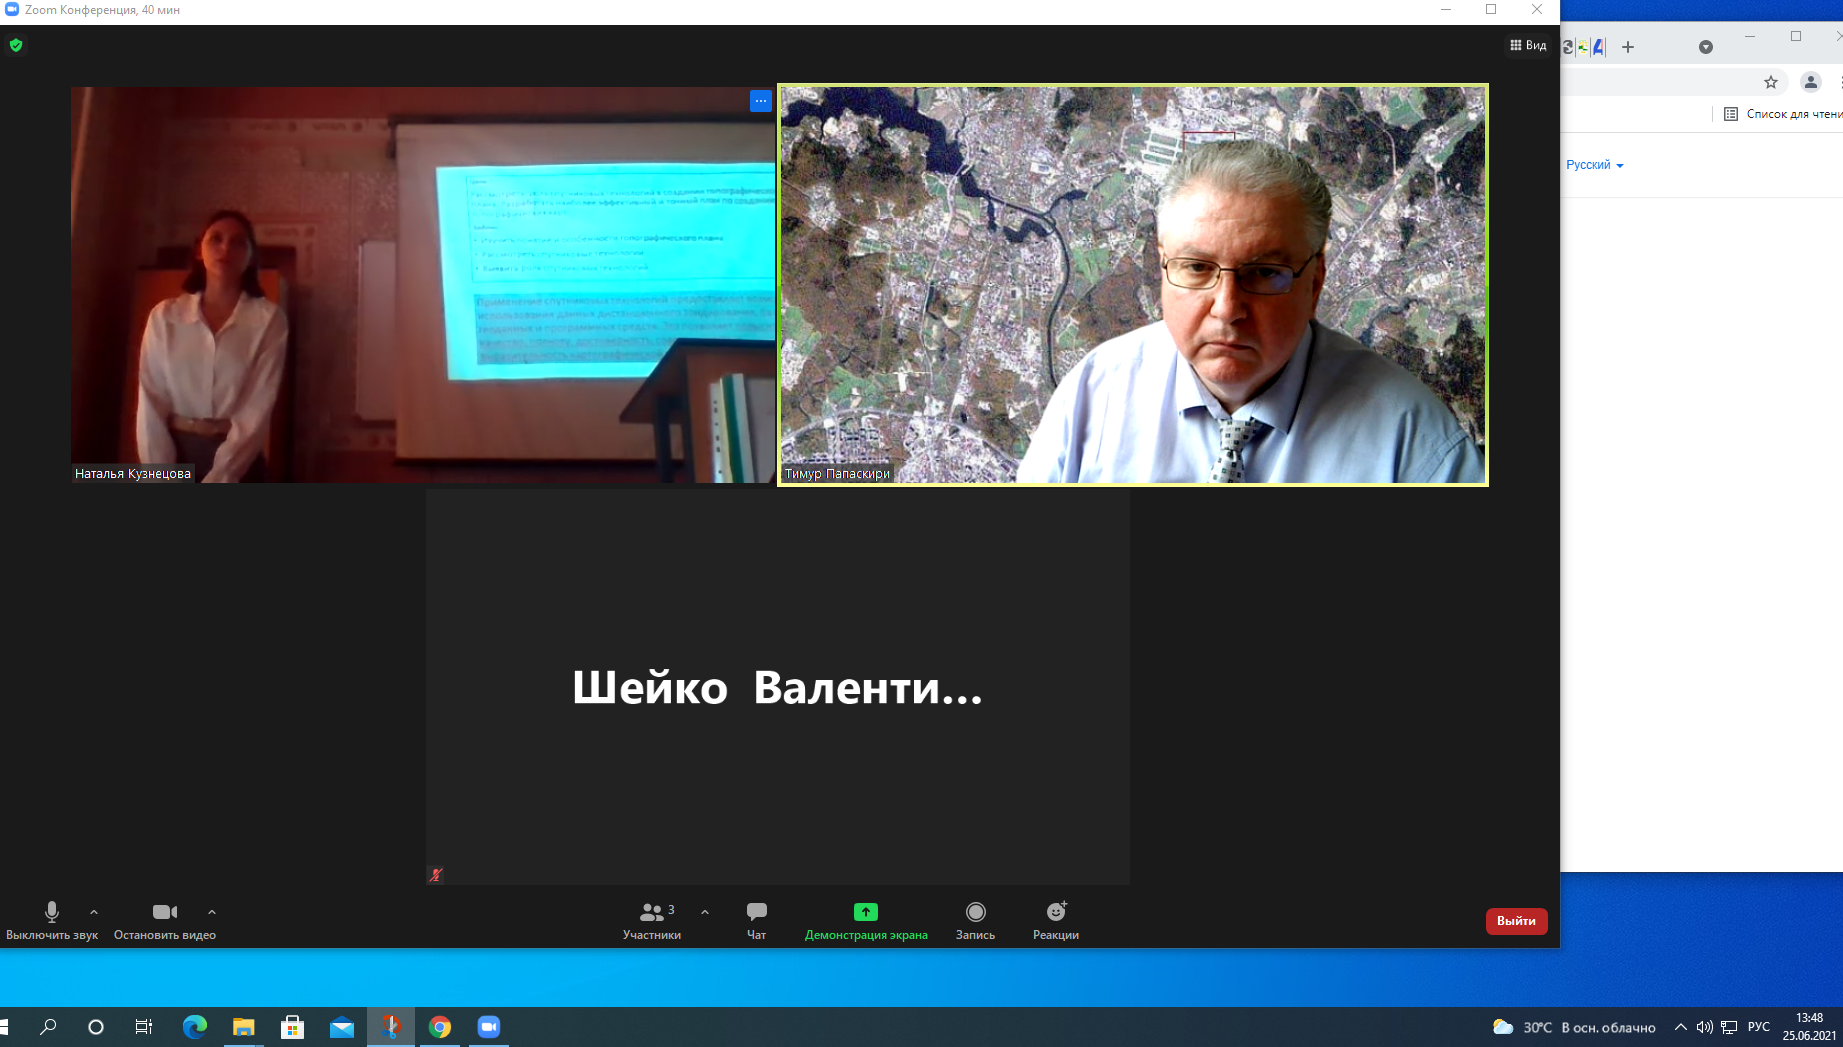Click Zoom Конференция window title

tap(102, 10)
